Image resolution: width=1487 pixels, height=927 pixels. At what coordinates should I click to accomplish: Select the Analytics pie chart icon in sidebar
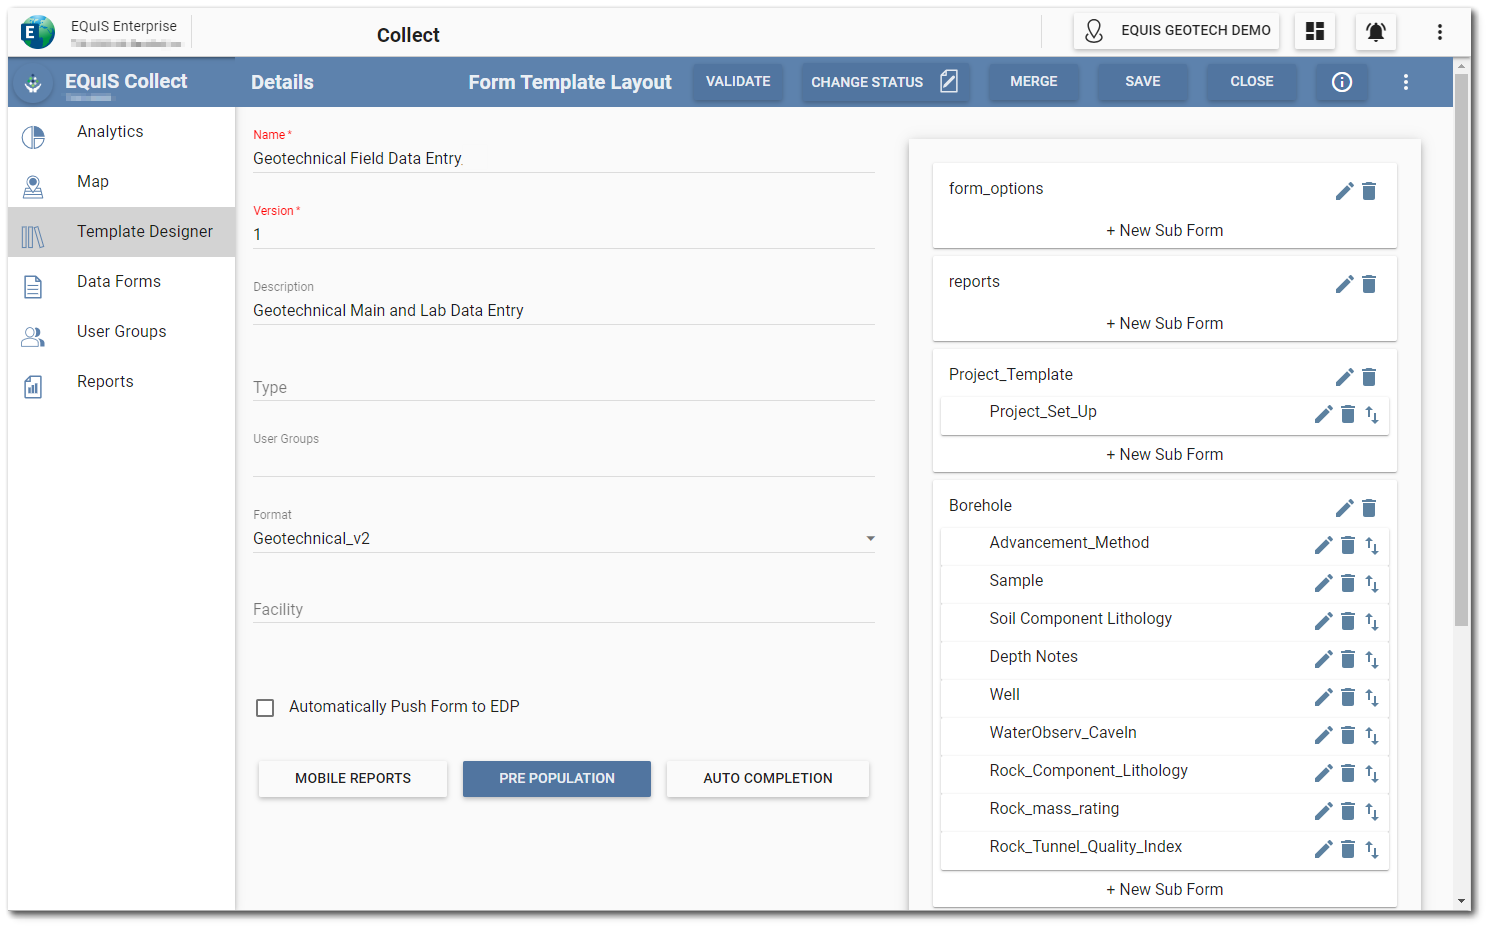(x=33, y=131)
